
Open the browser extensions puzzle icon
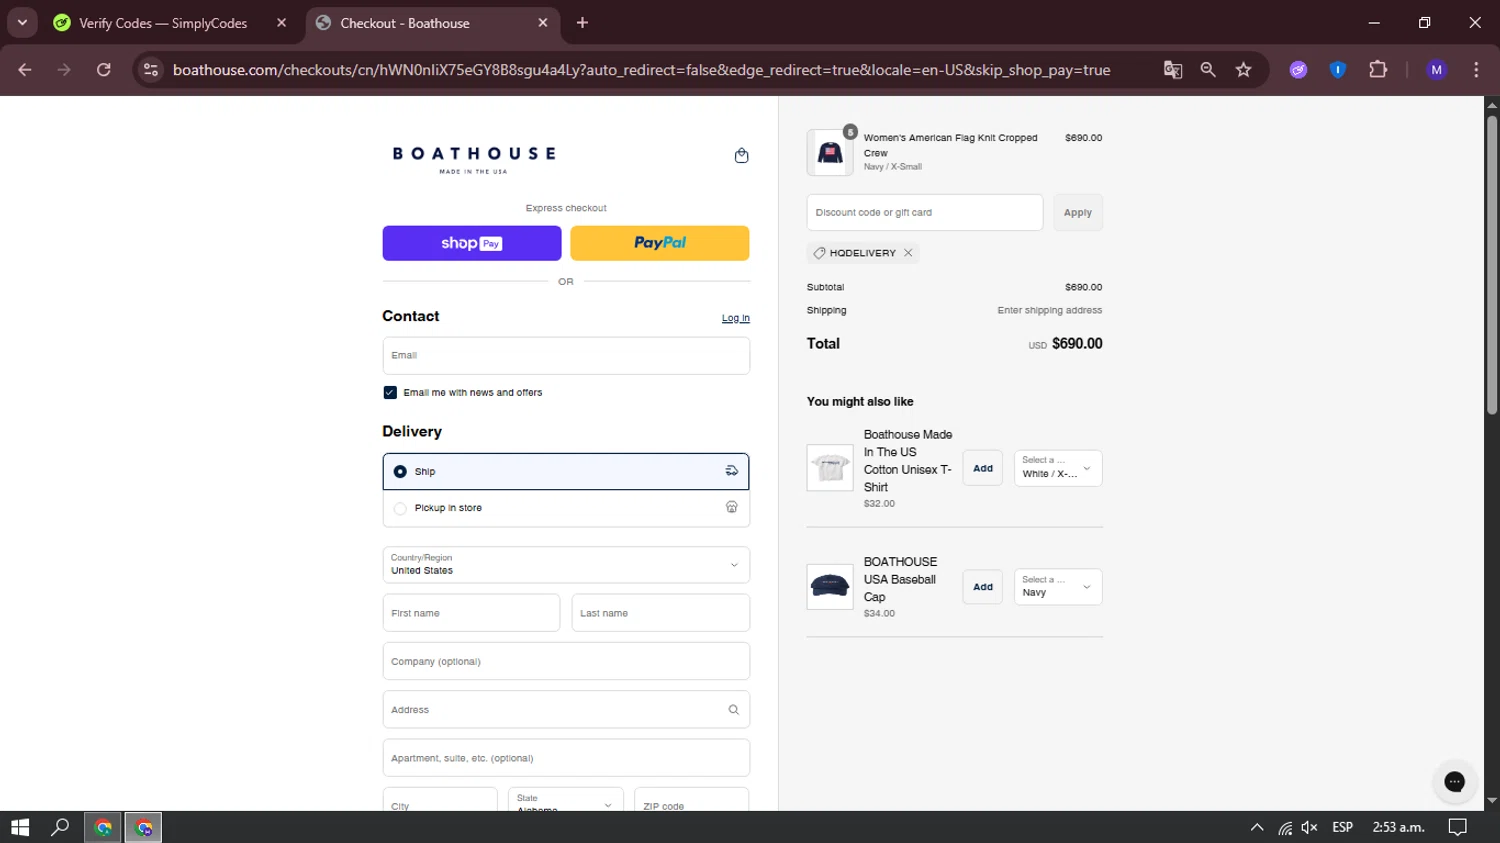[1378, 70]
